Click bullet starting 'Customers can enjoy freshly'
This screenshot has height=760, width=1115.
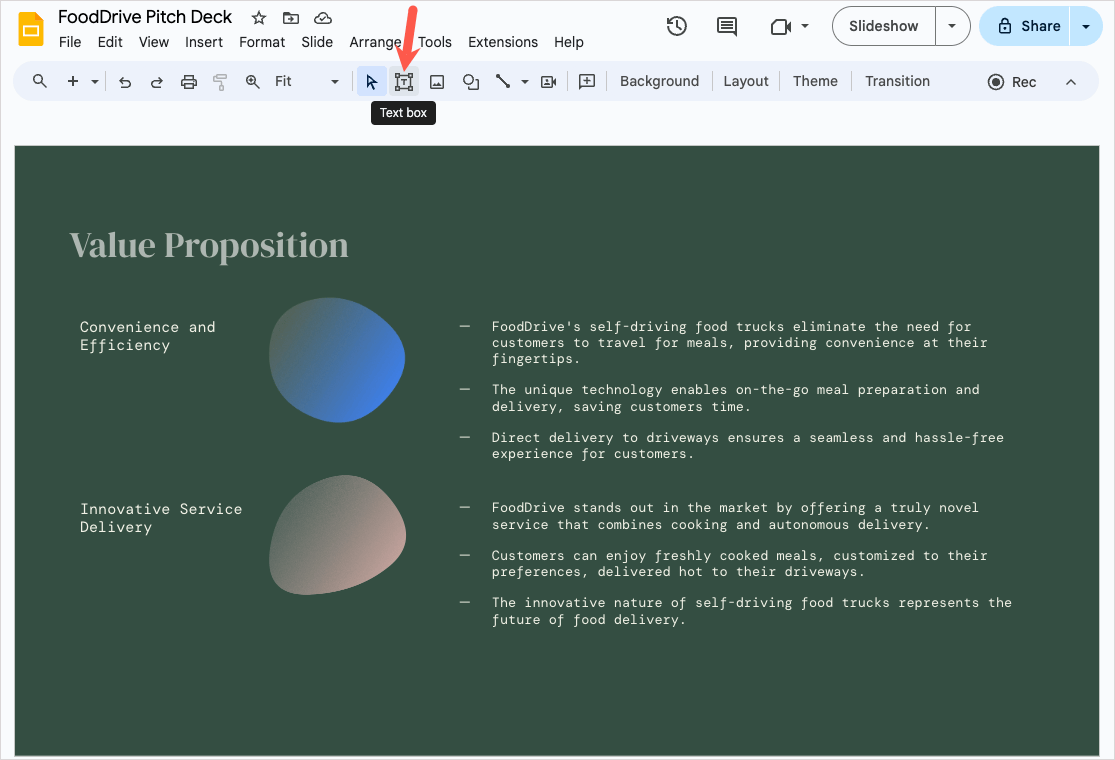pyautogui.click(x=740, y=564)
